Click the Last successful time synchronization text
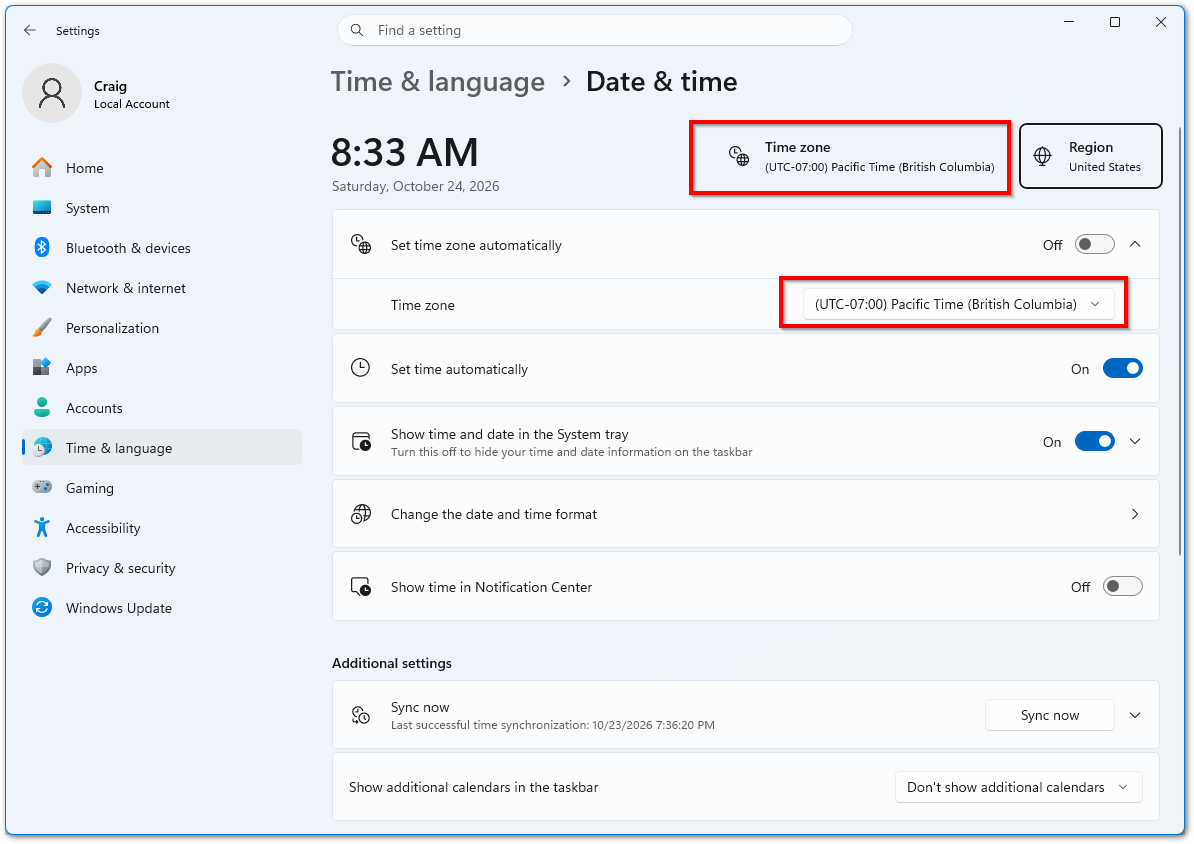The height and width of the screenshot is (844, 1194). tap(553, 725)
